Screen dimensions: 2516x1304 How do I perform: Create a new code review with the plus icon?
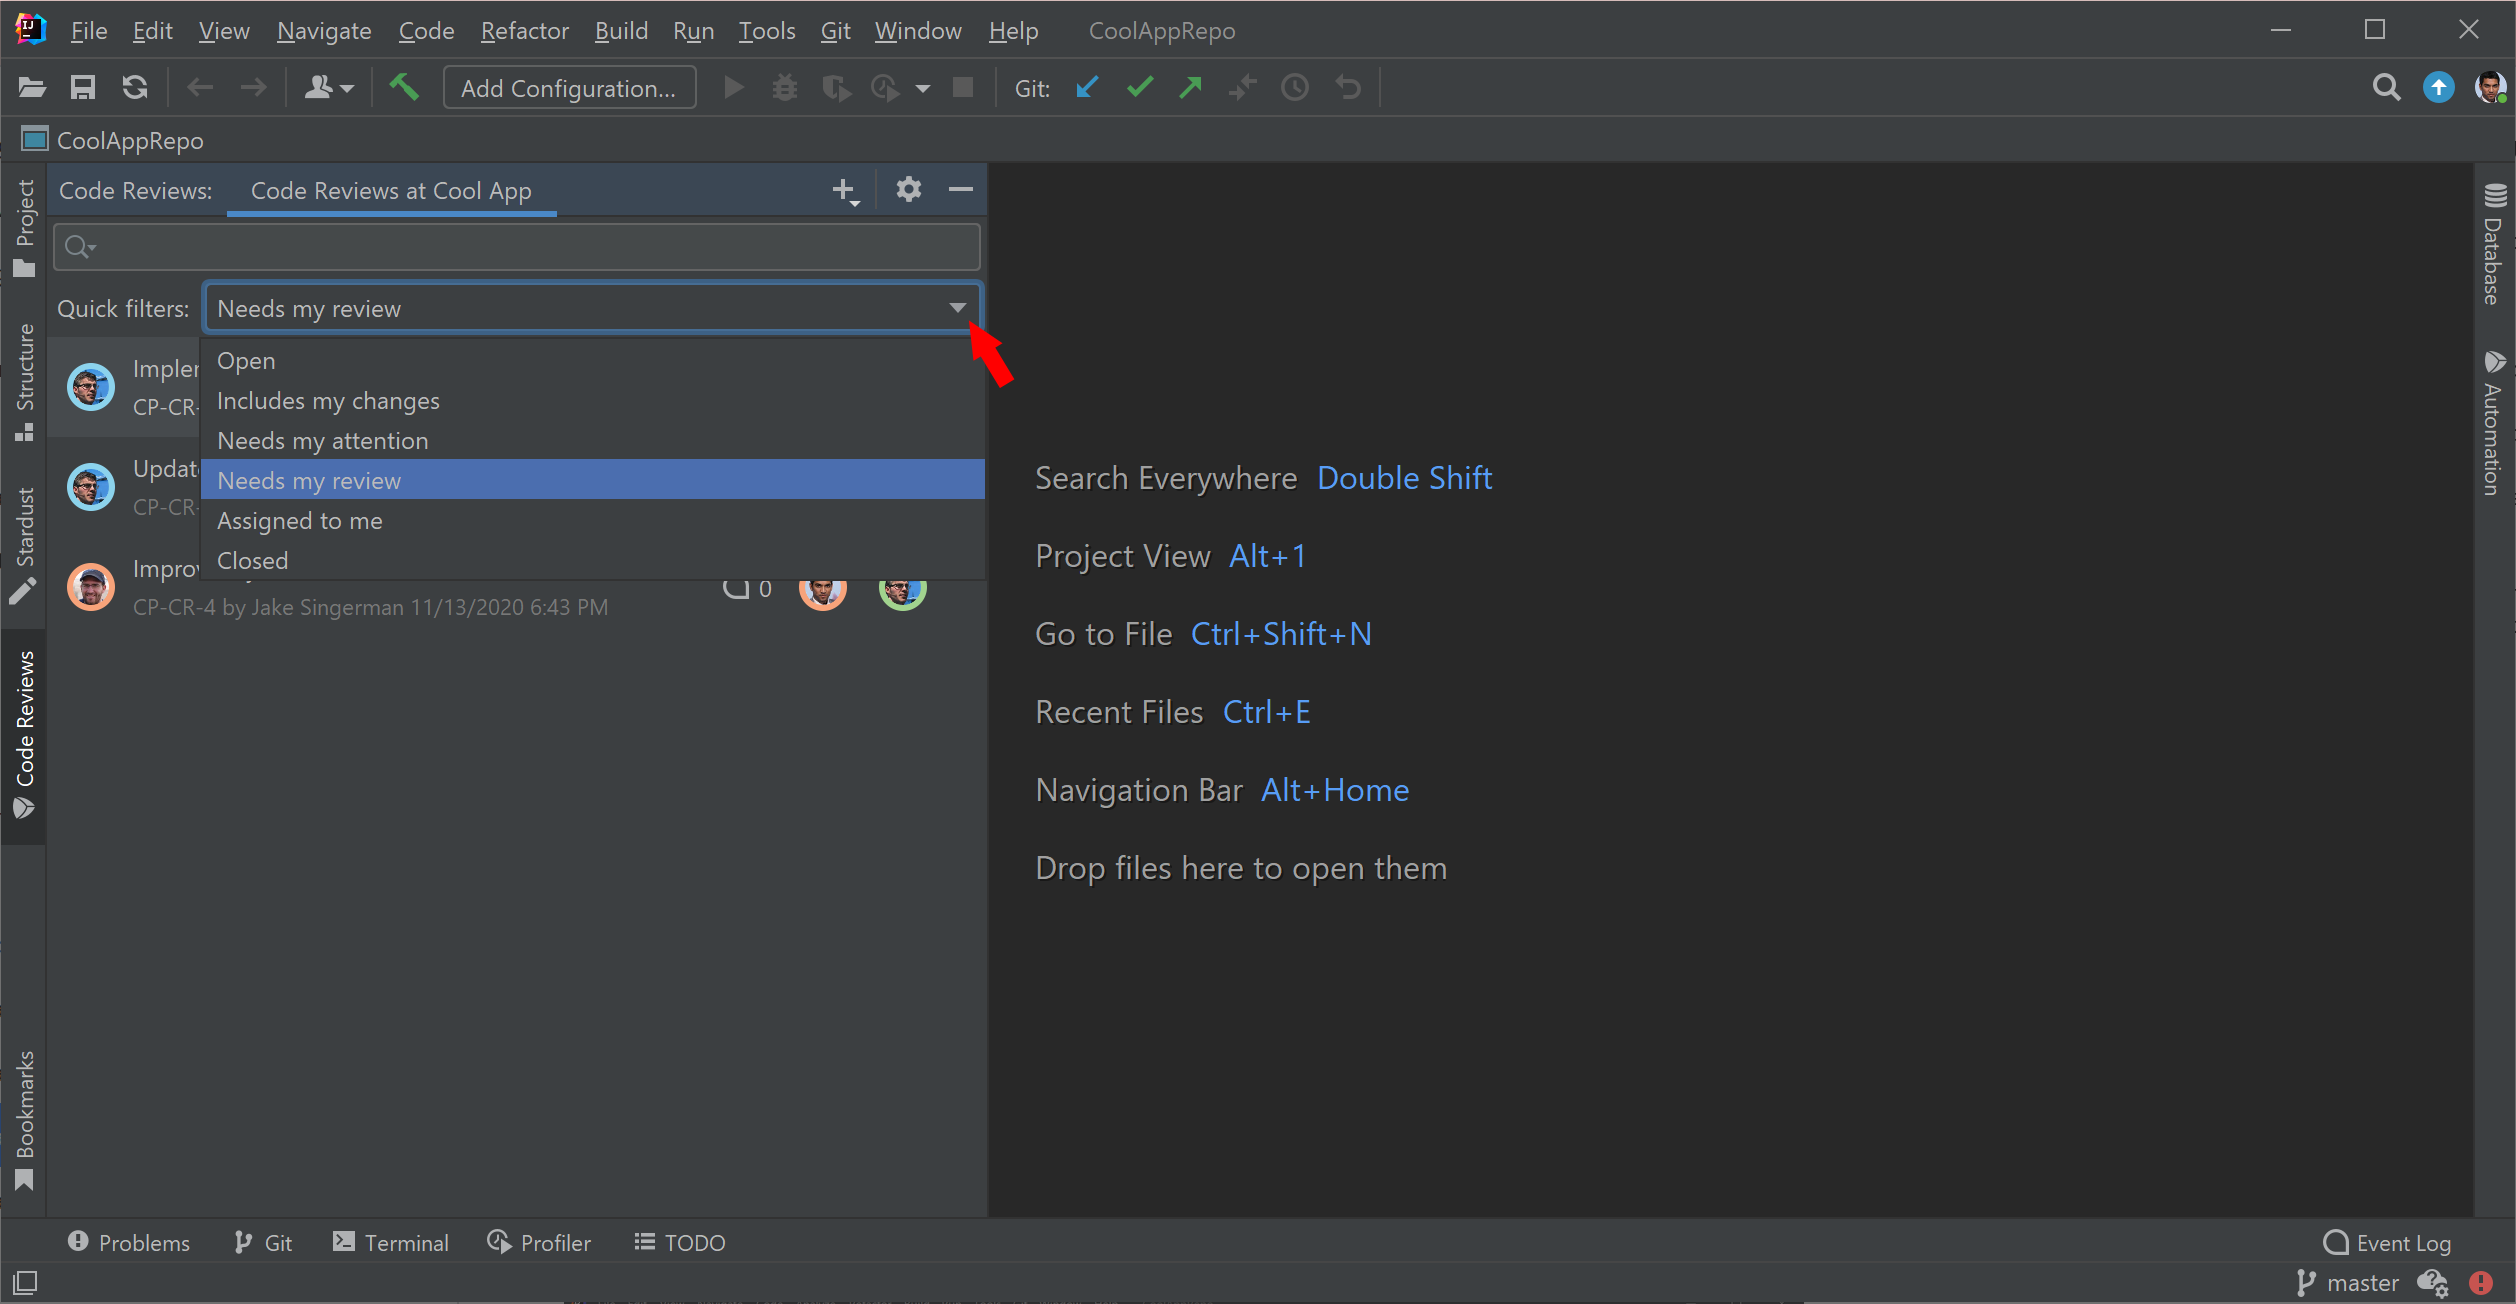click(843, 190)
